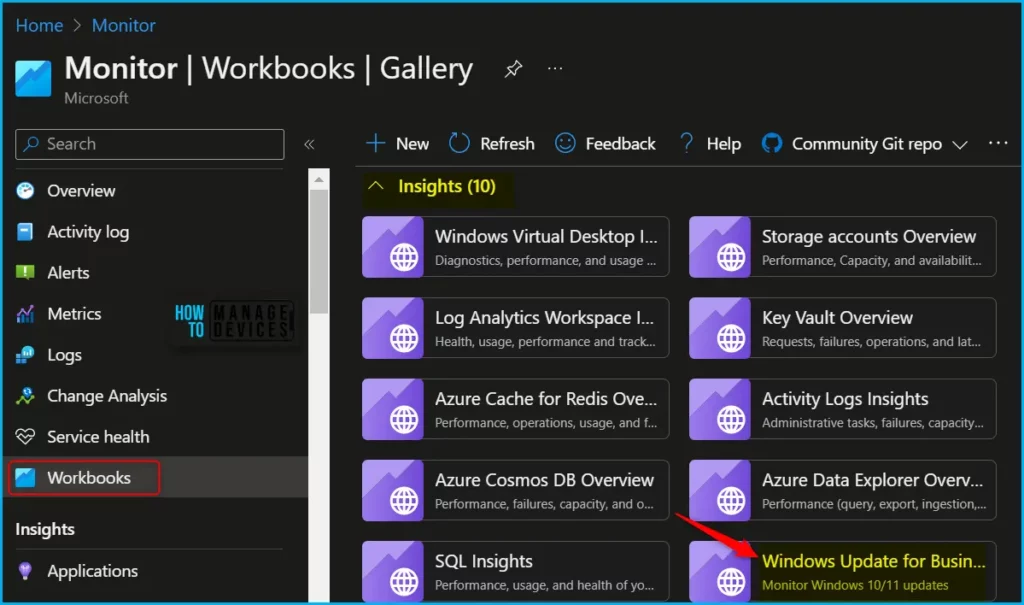The image size is (1024, 605).
Task: Click Activity Logs Insights thumbnail icon
Action: [x=720, y=409]
